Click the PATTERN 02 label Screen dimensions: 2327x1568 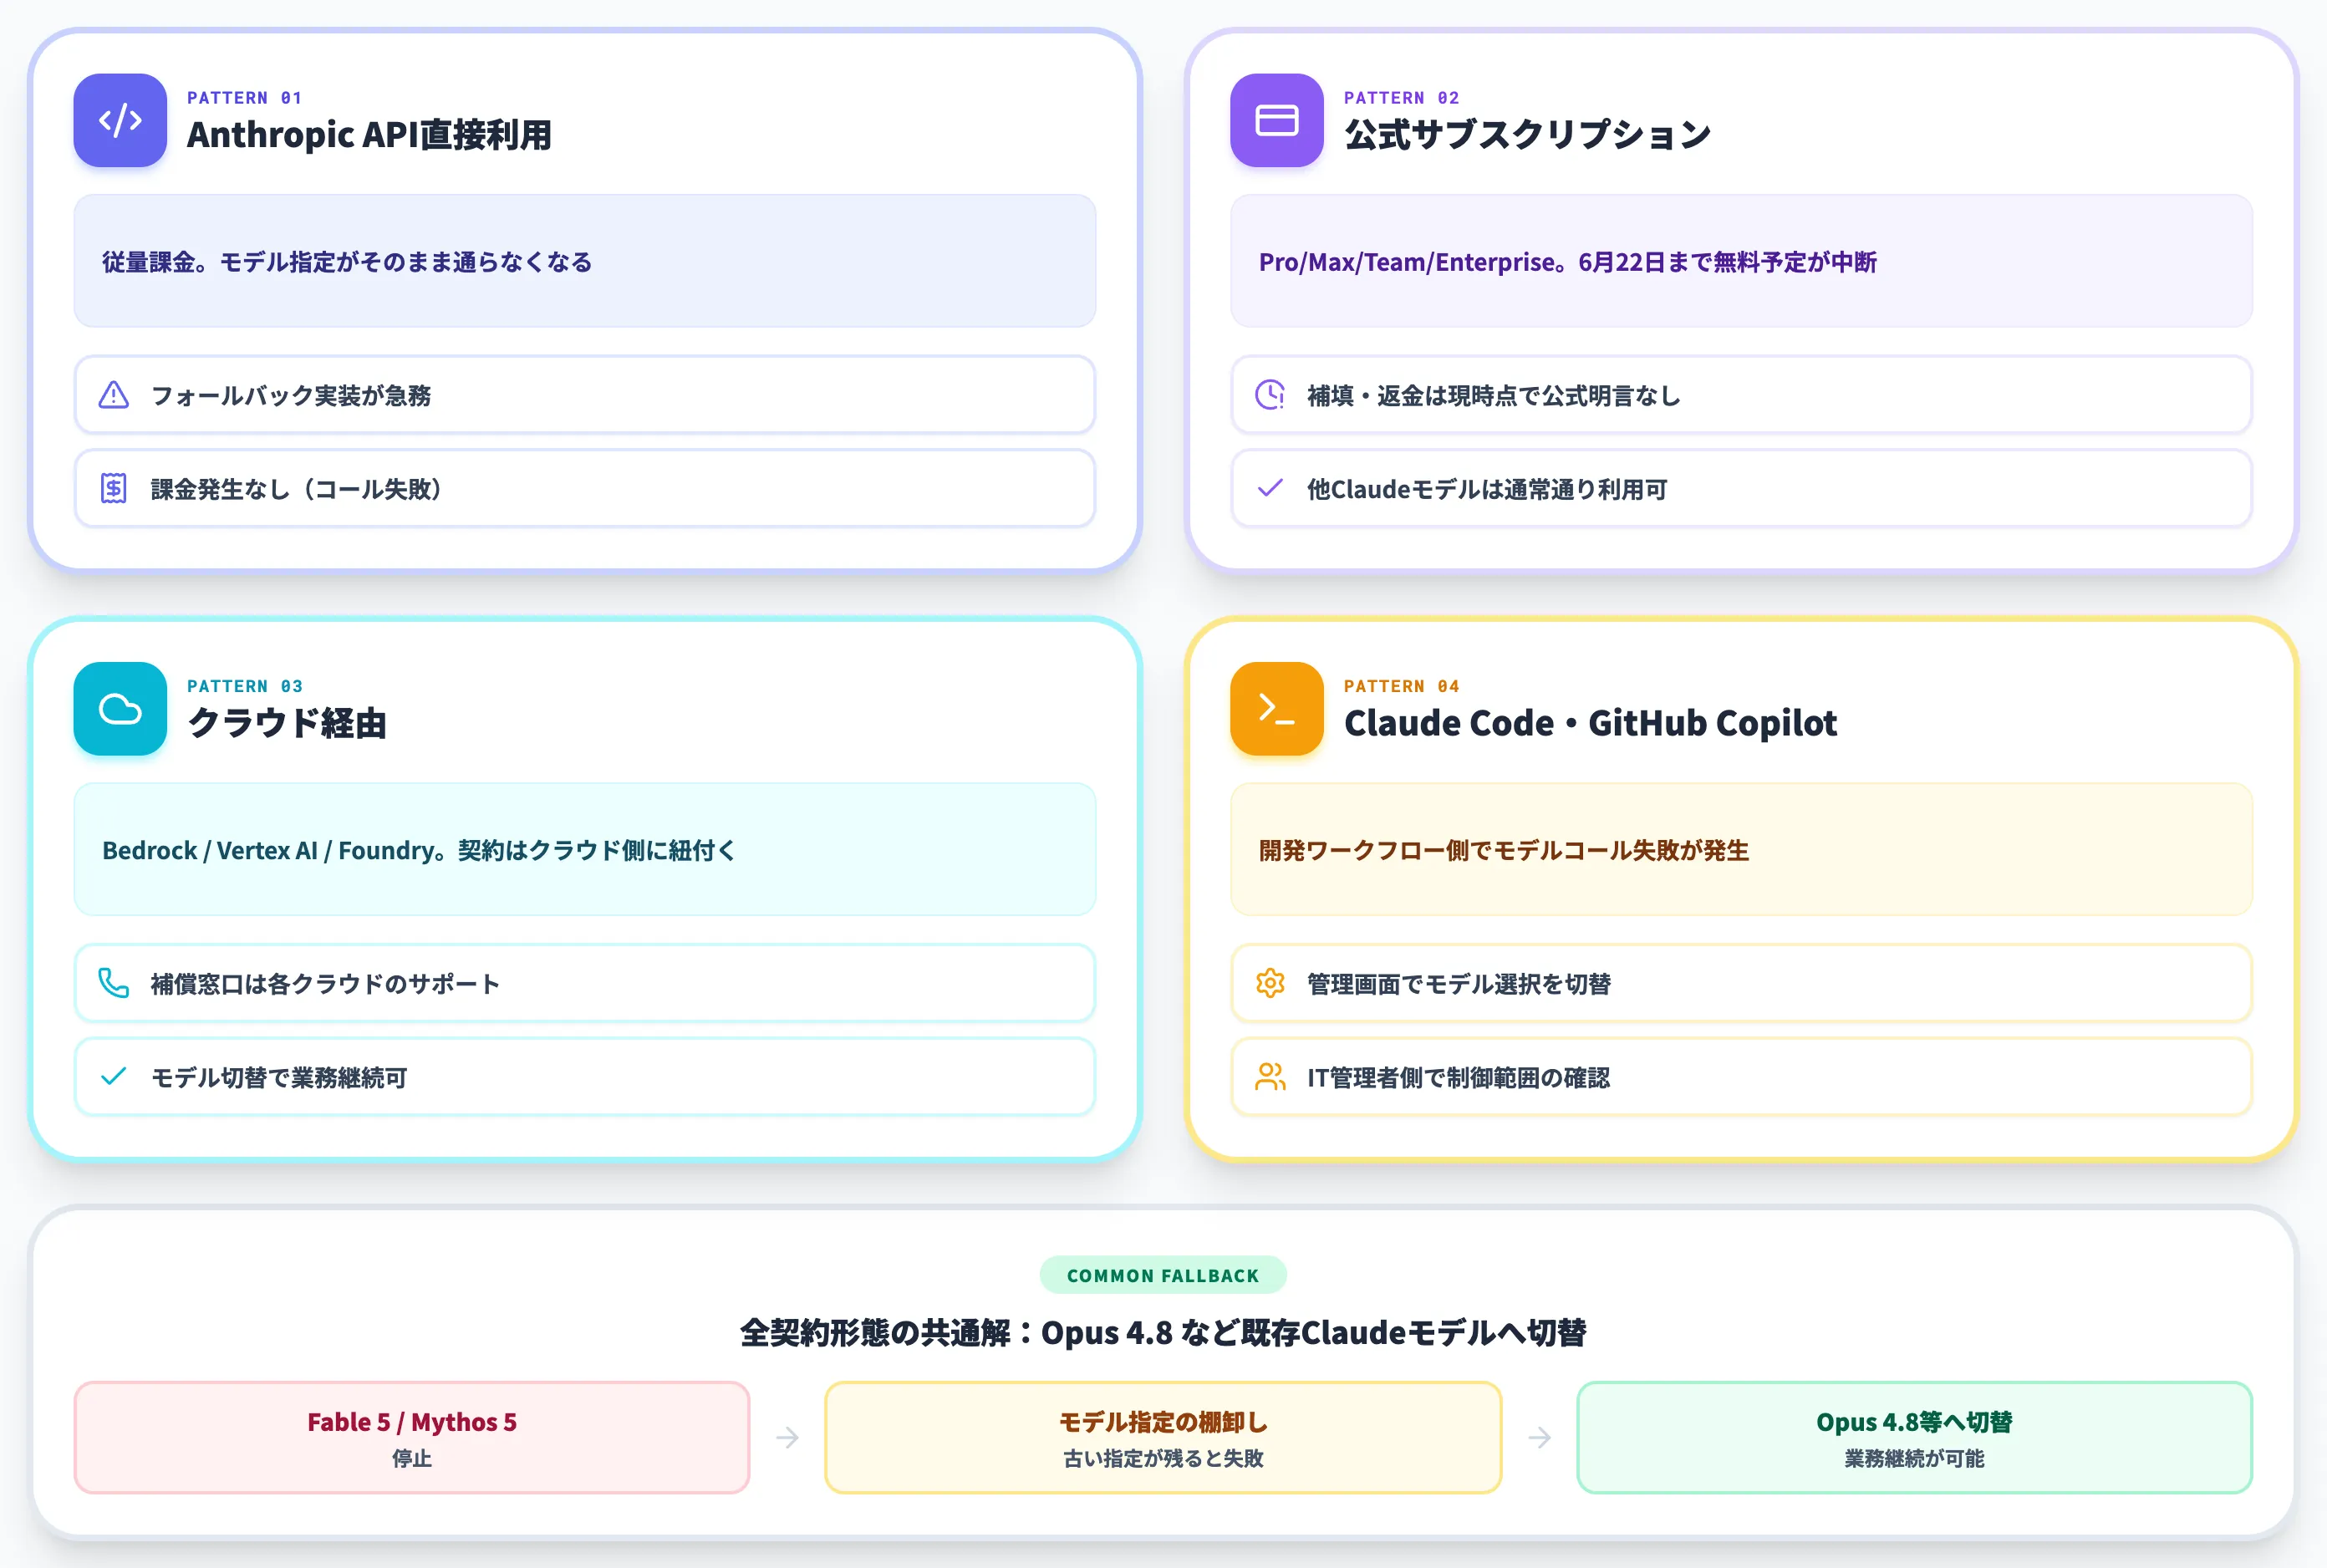click(x=1401, y=98)
